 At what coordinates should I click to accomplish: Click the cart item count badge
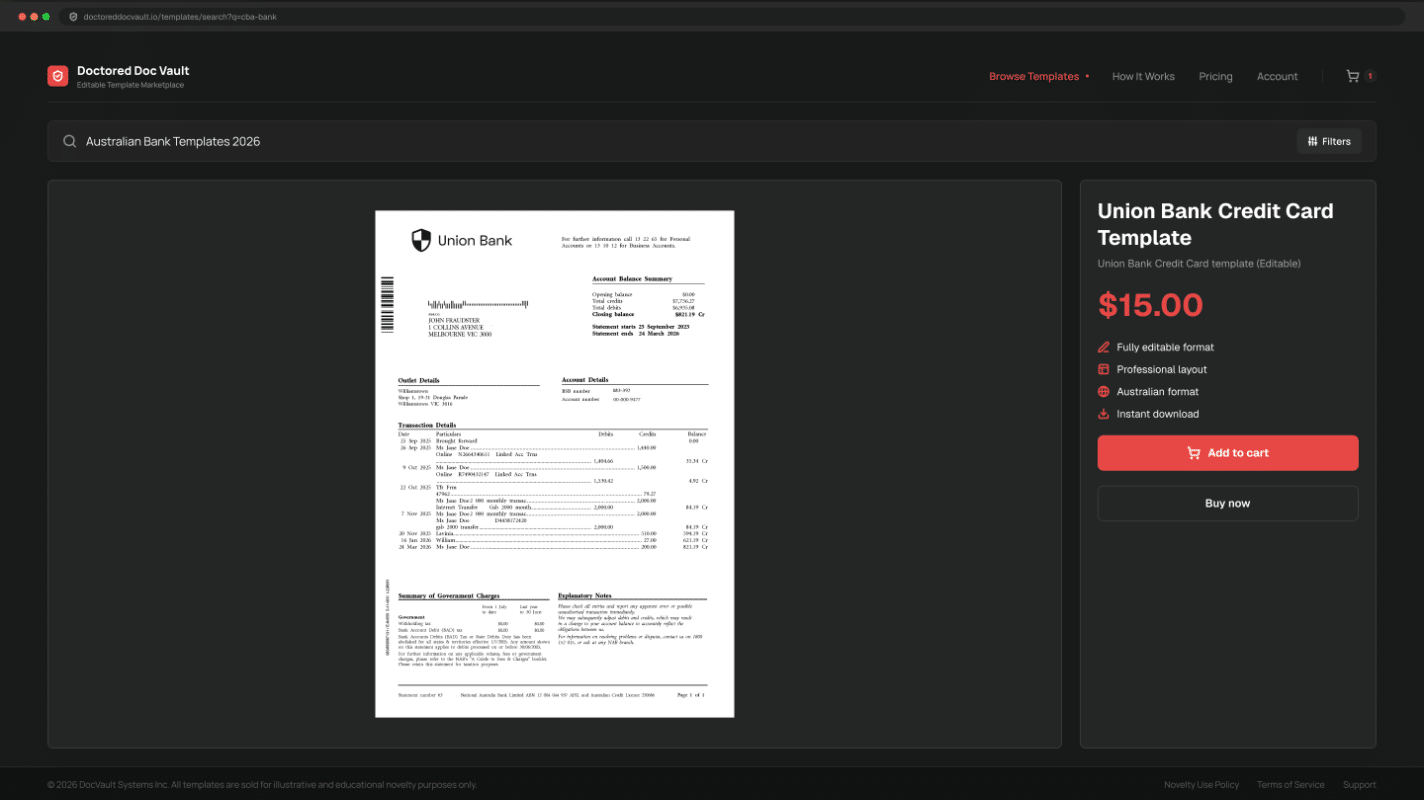click(x=1369, y=76)
